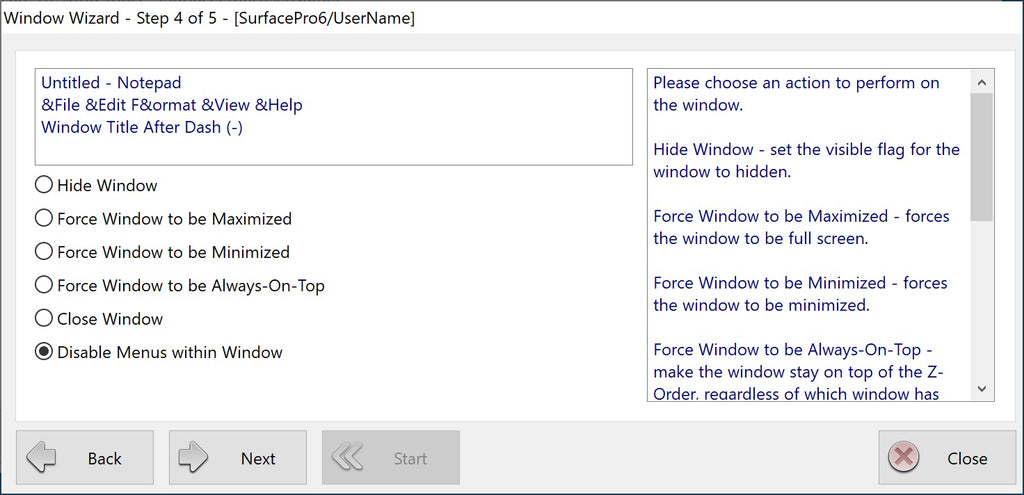
Task: Click the double chevron Start icon
Action: coord(347,458)
